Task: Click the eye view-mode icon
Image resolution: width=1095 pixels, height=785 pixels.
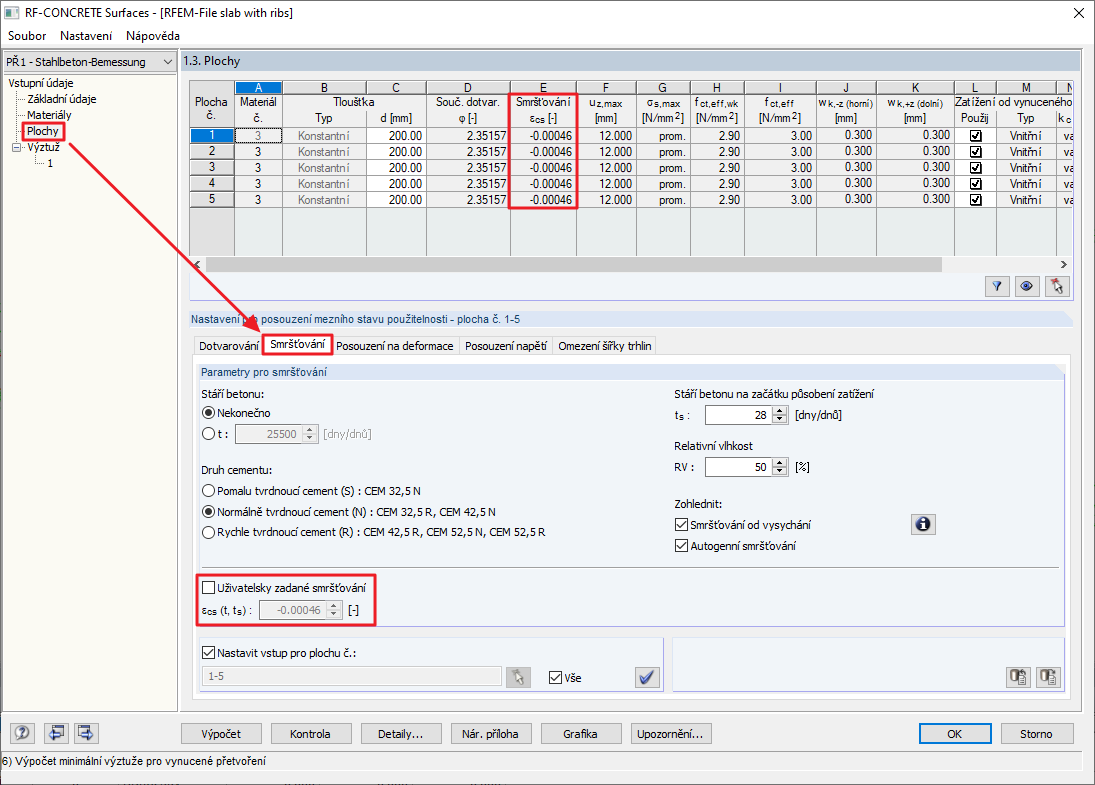Action: click(x=1027, y=286)
